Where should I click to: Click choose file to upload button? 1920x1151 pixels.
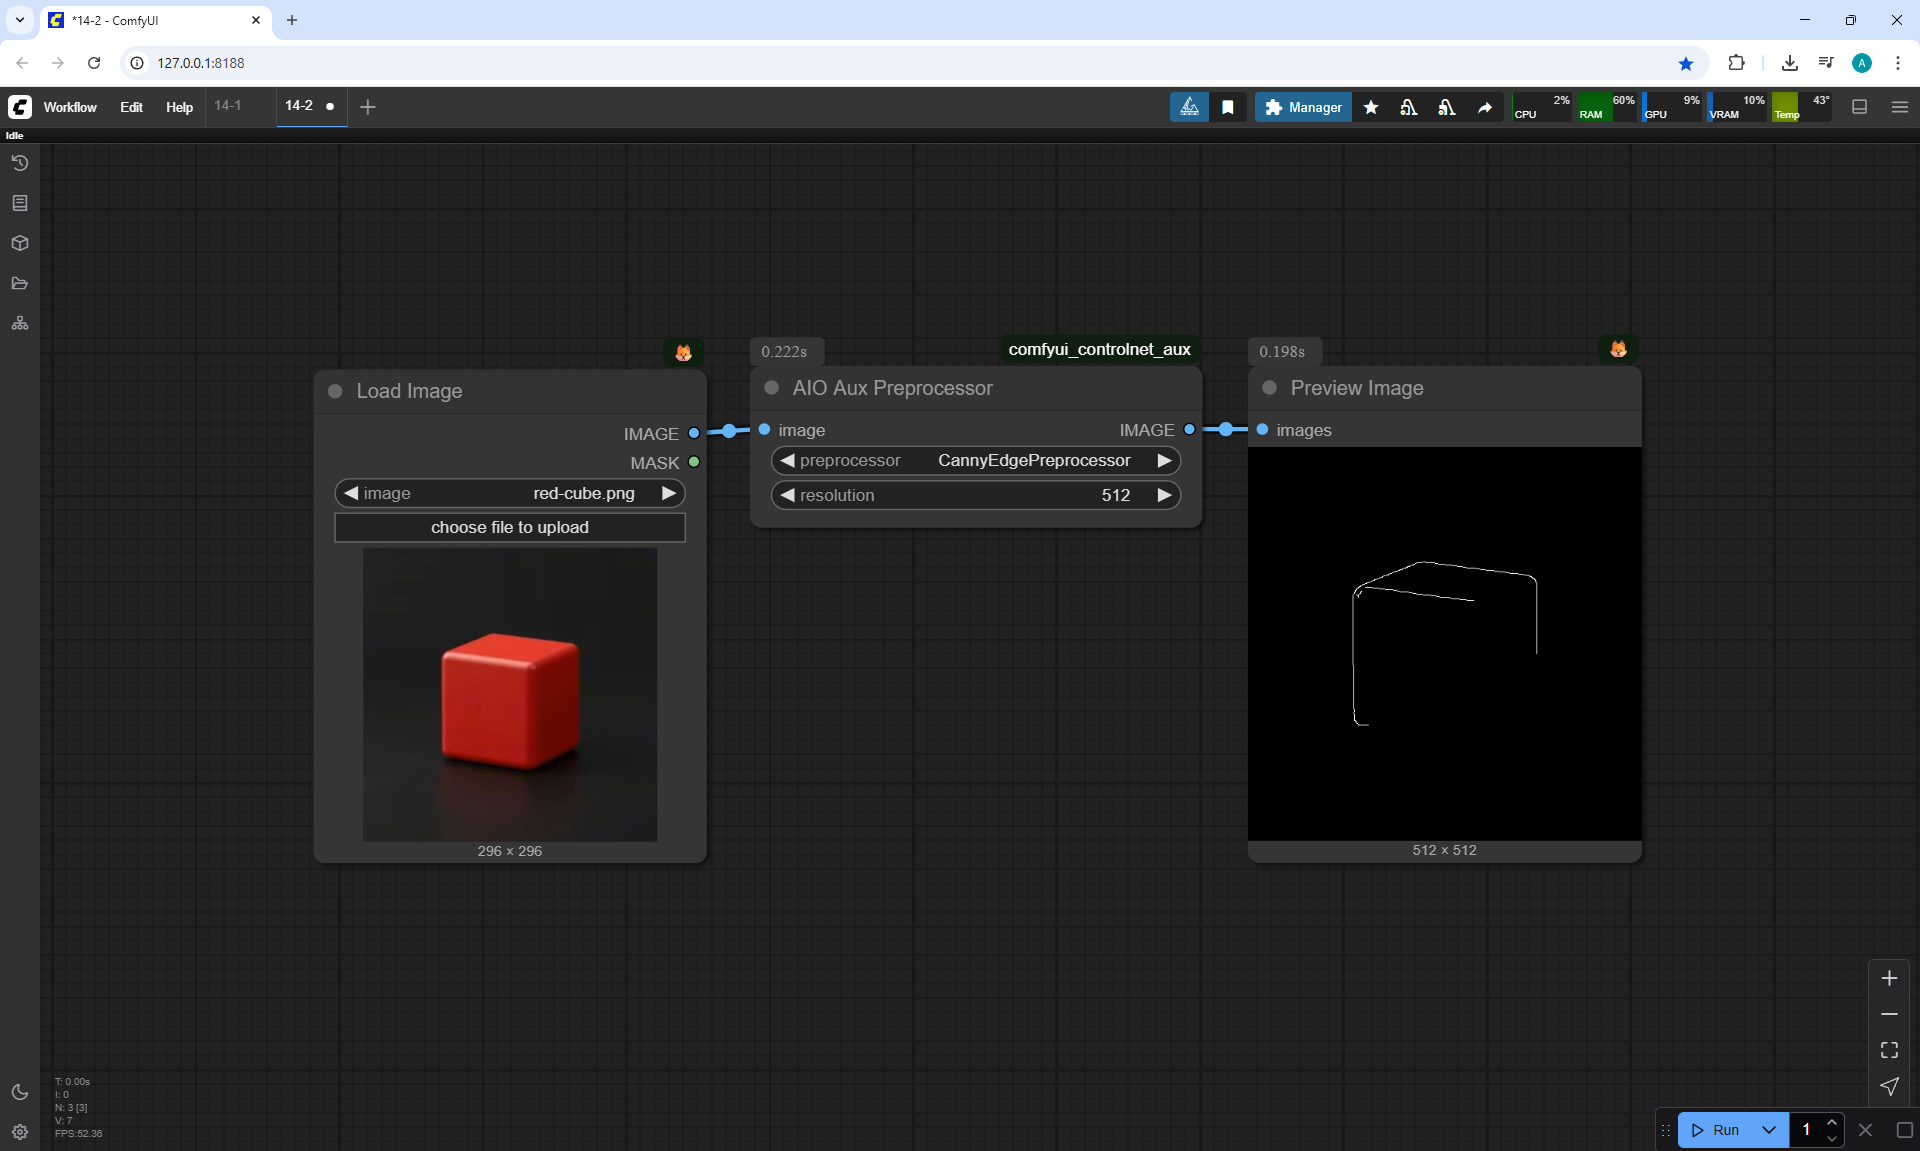510,527
